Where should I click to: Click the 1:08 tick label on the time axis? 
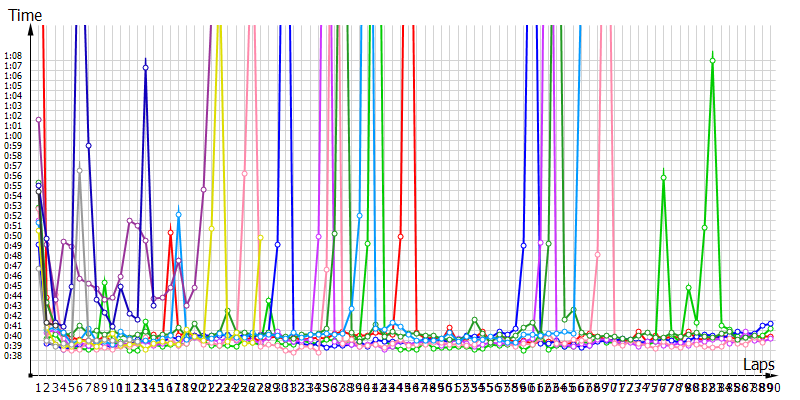[x=13, y=56]
